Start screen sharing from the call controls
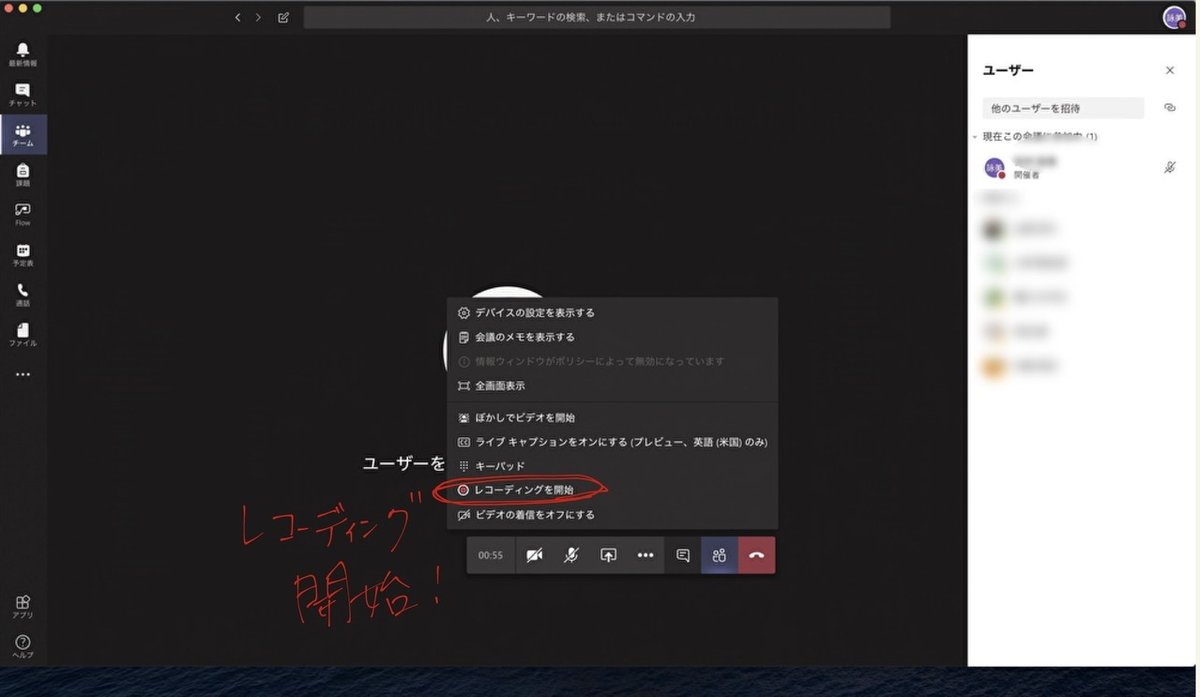This screenshot has height=697, width=1200. (x=608, y=555)
